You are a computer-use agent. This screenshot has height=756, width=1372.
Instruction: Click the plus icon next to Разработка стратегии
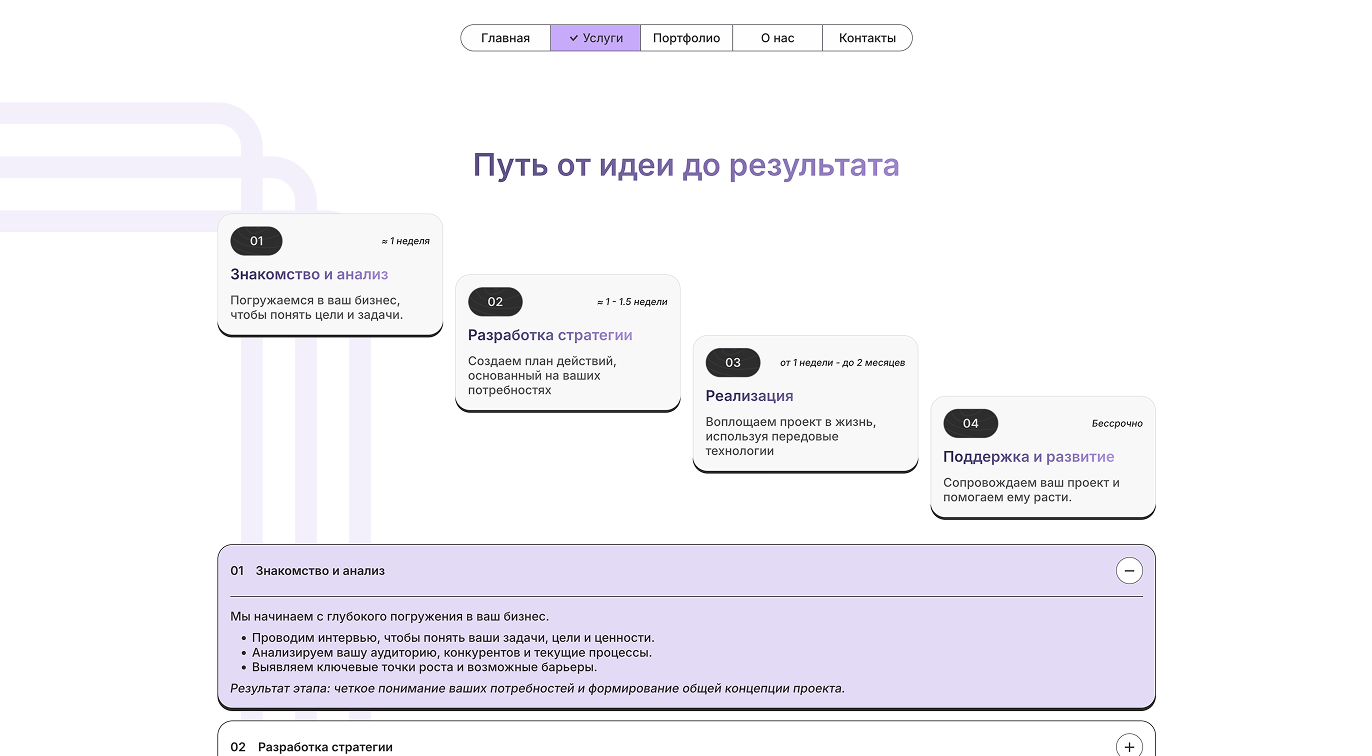(x=1129, y=745)
